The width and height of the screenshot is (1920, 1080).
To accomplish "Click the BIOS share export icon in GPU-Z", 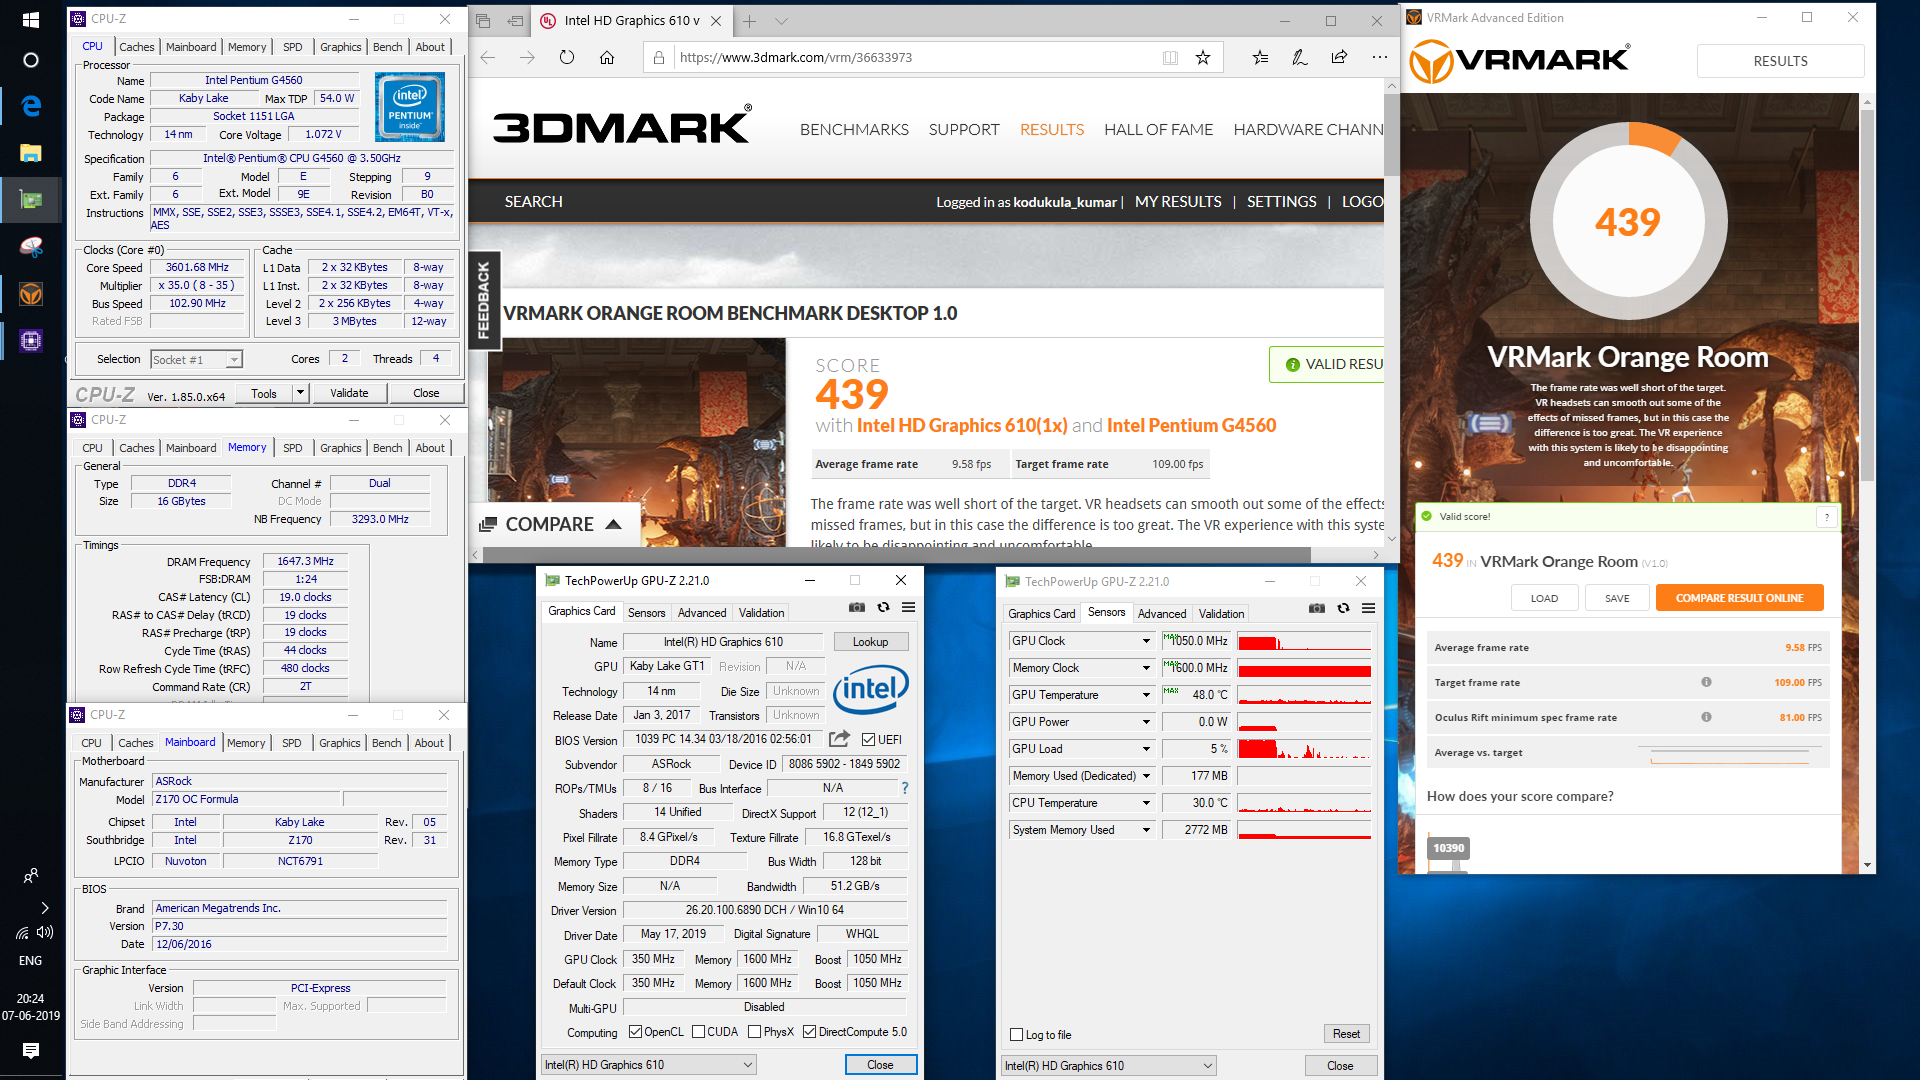I will 839,738.
